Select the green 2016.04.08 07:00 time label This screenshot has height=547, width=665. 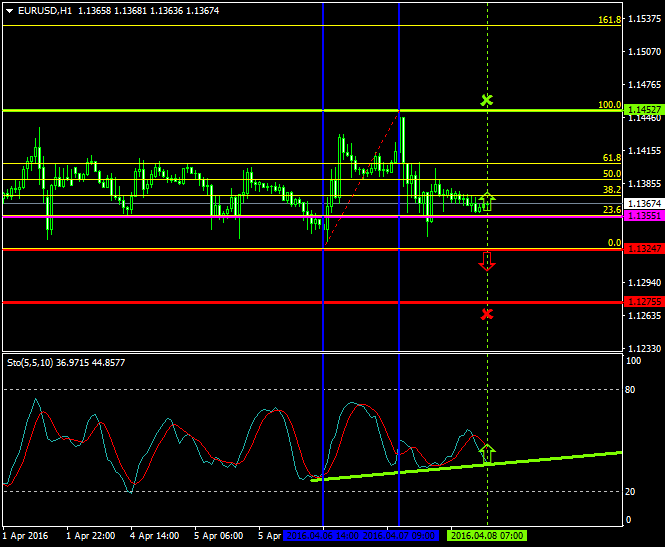coord(487,535)
